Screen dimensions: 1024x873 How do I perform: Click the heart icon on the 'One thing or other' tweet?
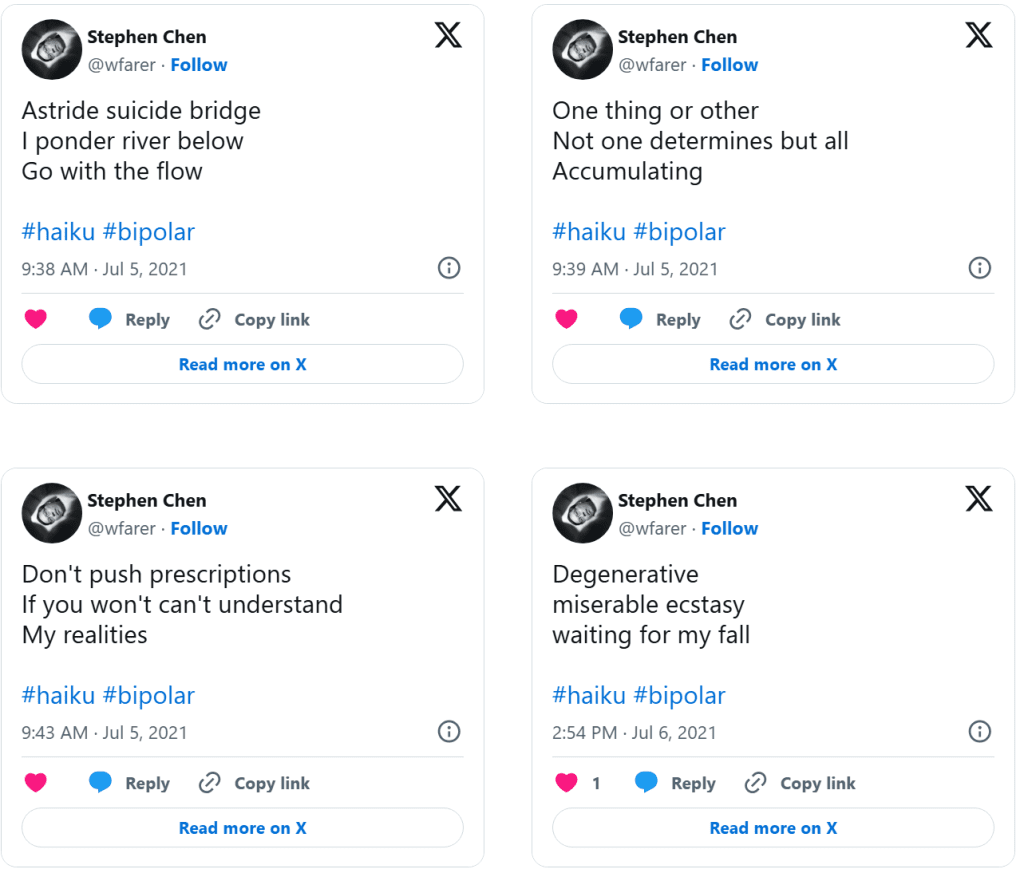point(566,320)
